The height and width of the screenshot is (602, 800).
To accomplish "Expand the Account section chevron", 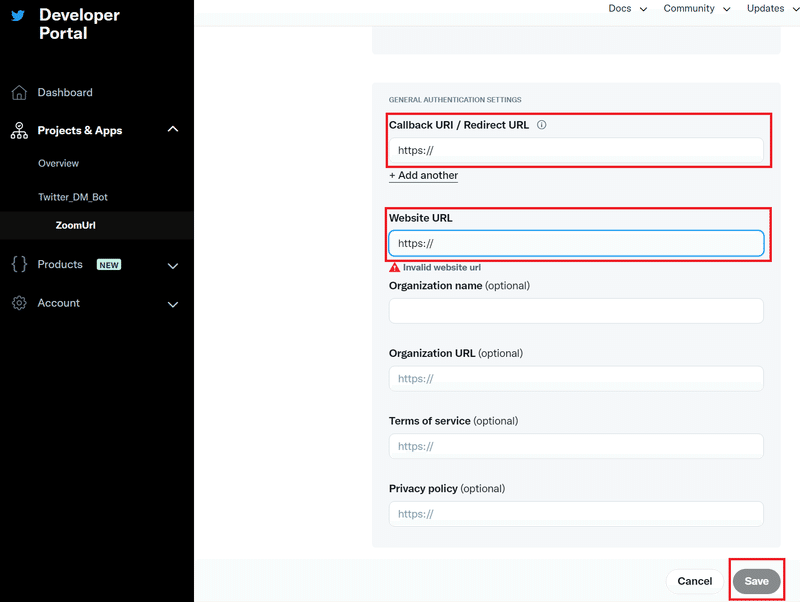I will click(173, 305).
